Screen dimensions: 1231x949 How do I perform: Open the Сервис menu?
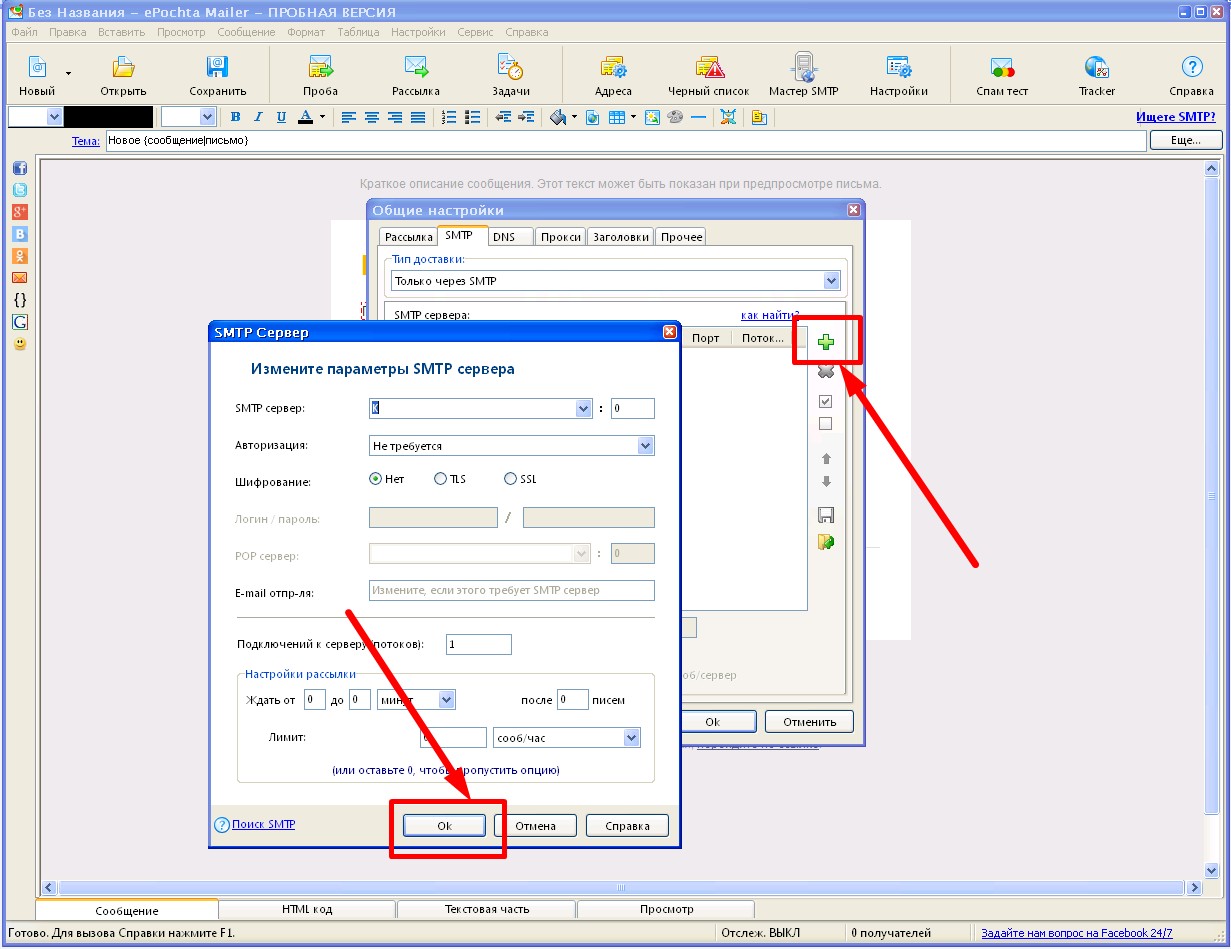[x=475, y=32]
